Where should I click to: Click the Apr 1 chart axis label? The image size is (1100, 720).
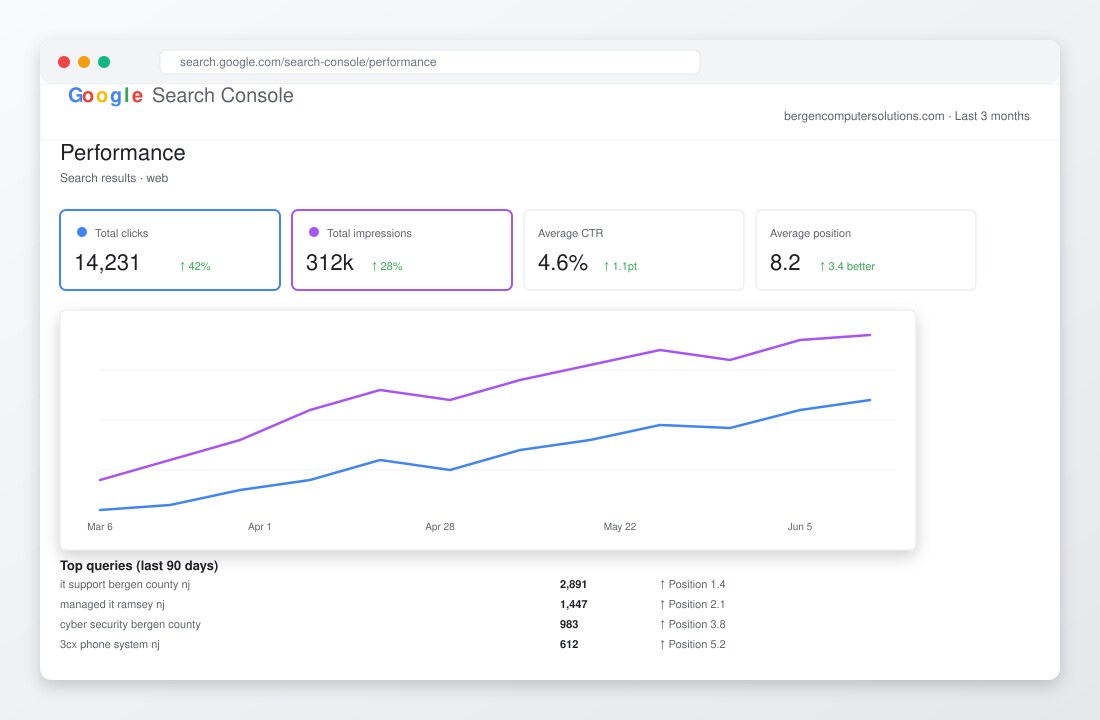click(x=260, y=526)
